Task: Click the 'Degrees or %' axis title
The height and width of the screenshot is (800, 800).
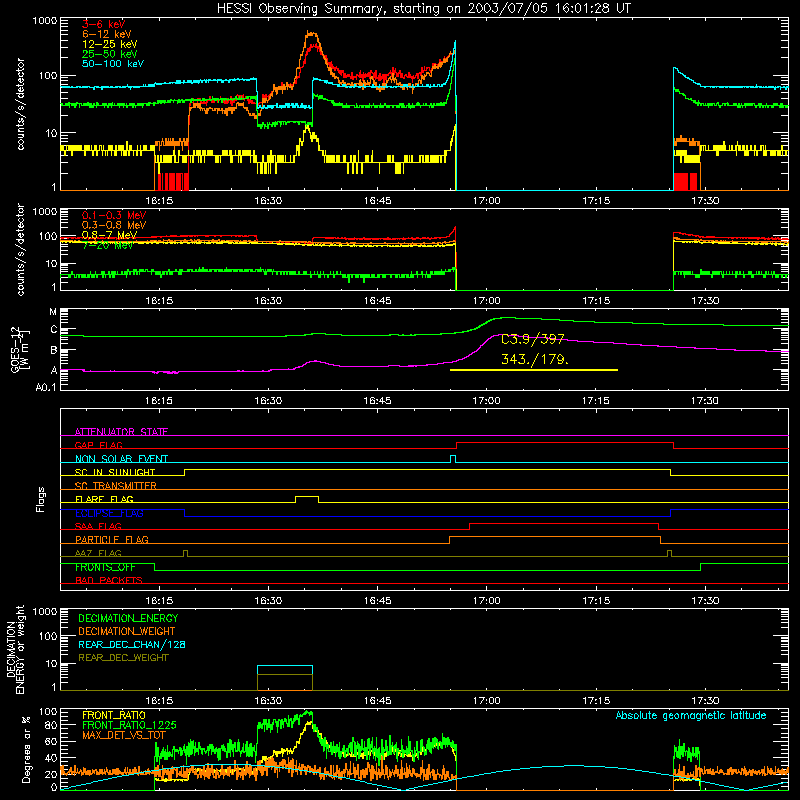Action: click(26, 749)
